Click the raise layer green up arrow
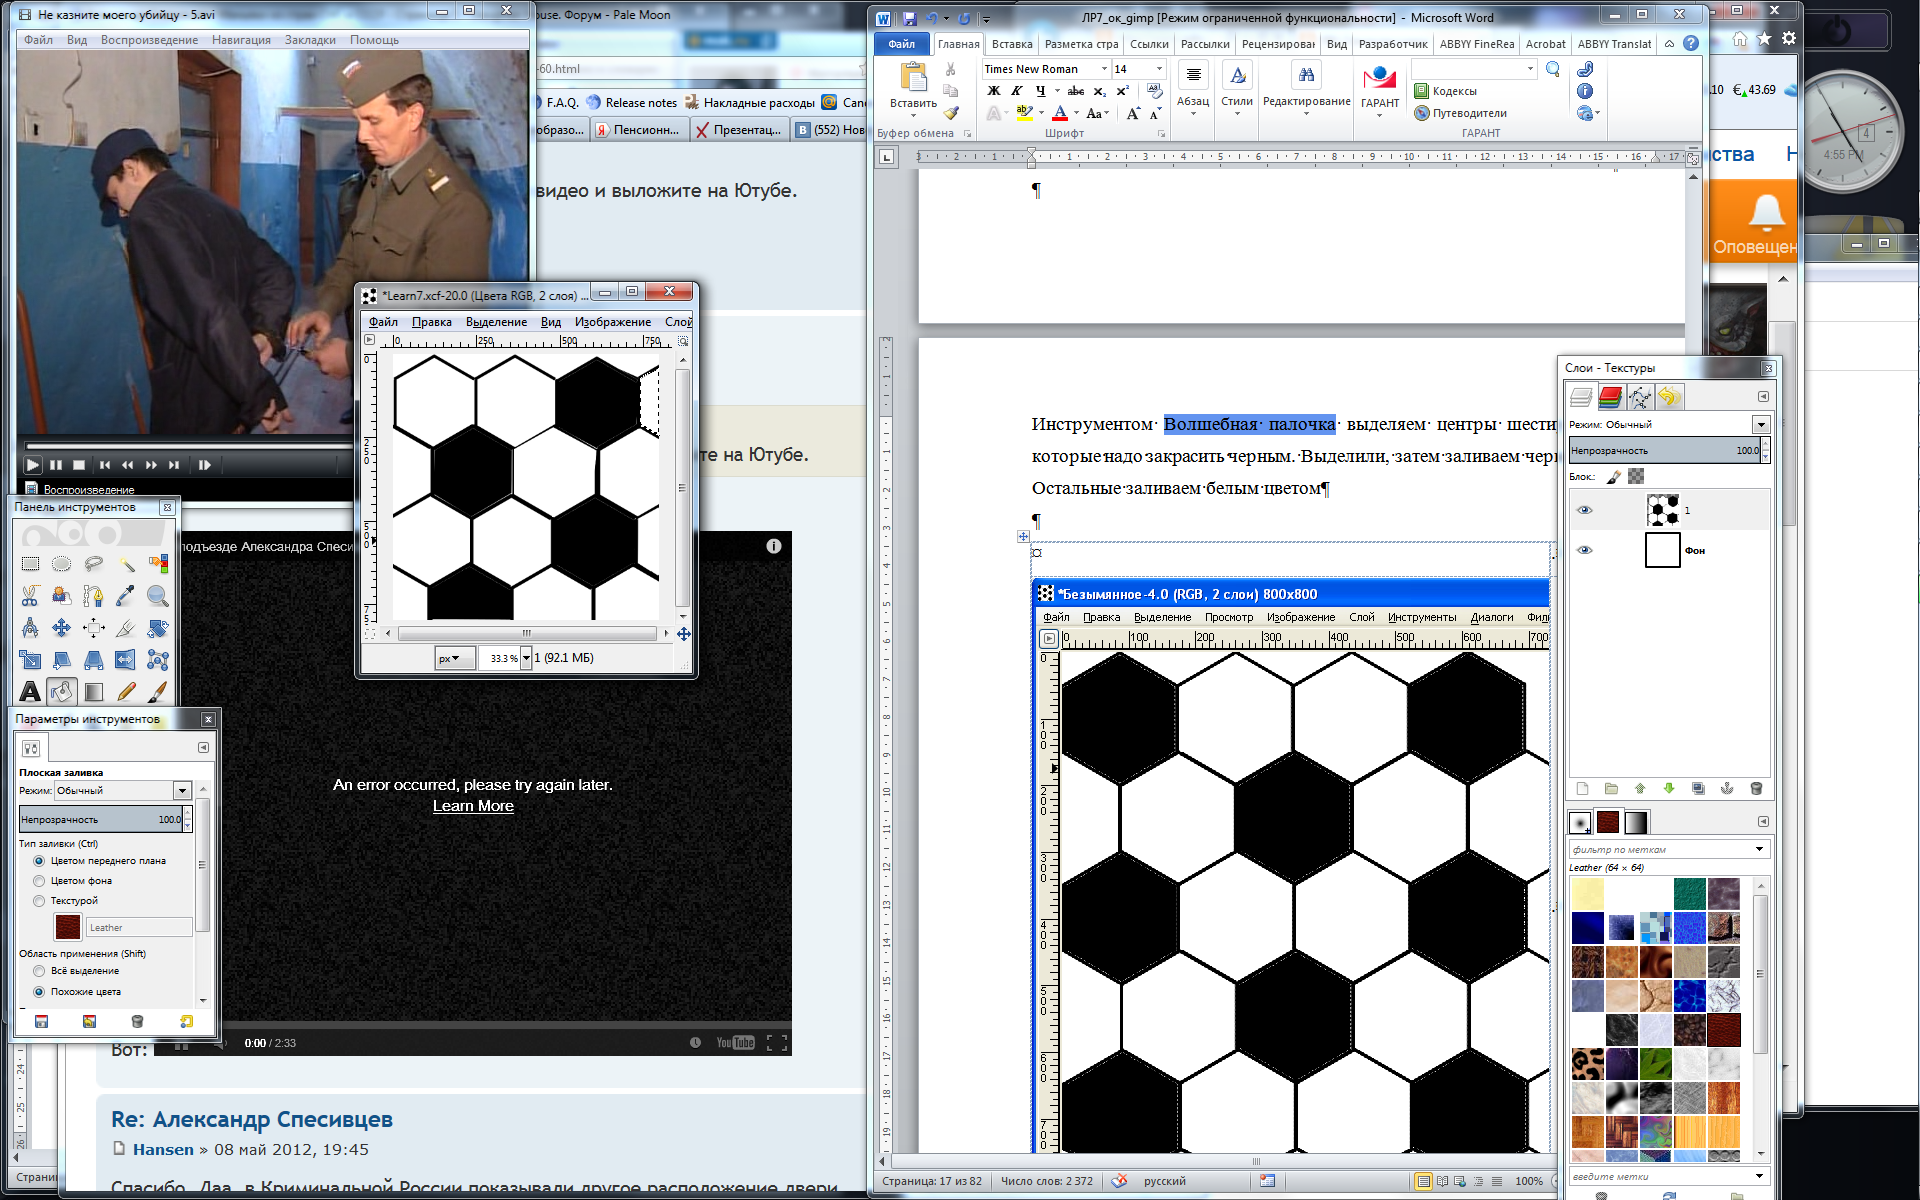 (x=1640, y=789)
